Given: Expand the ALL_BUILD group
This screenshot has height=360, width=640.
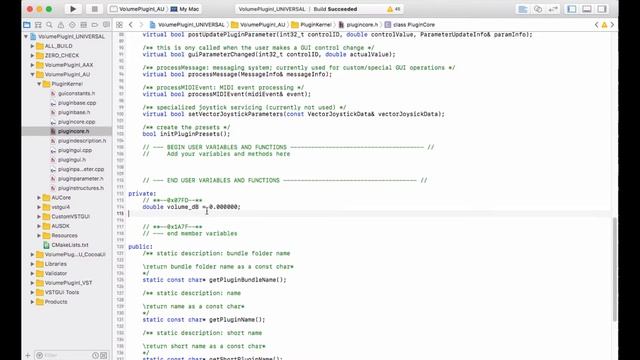Looking at the screenshot, I should [33, 46].
